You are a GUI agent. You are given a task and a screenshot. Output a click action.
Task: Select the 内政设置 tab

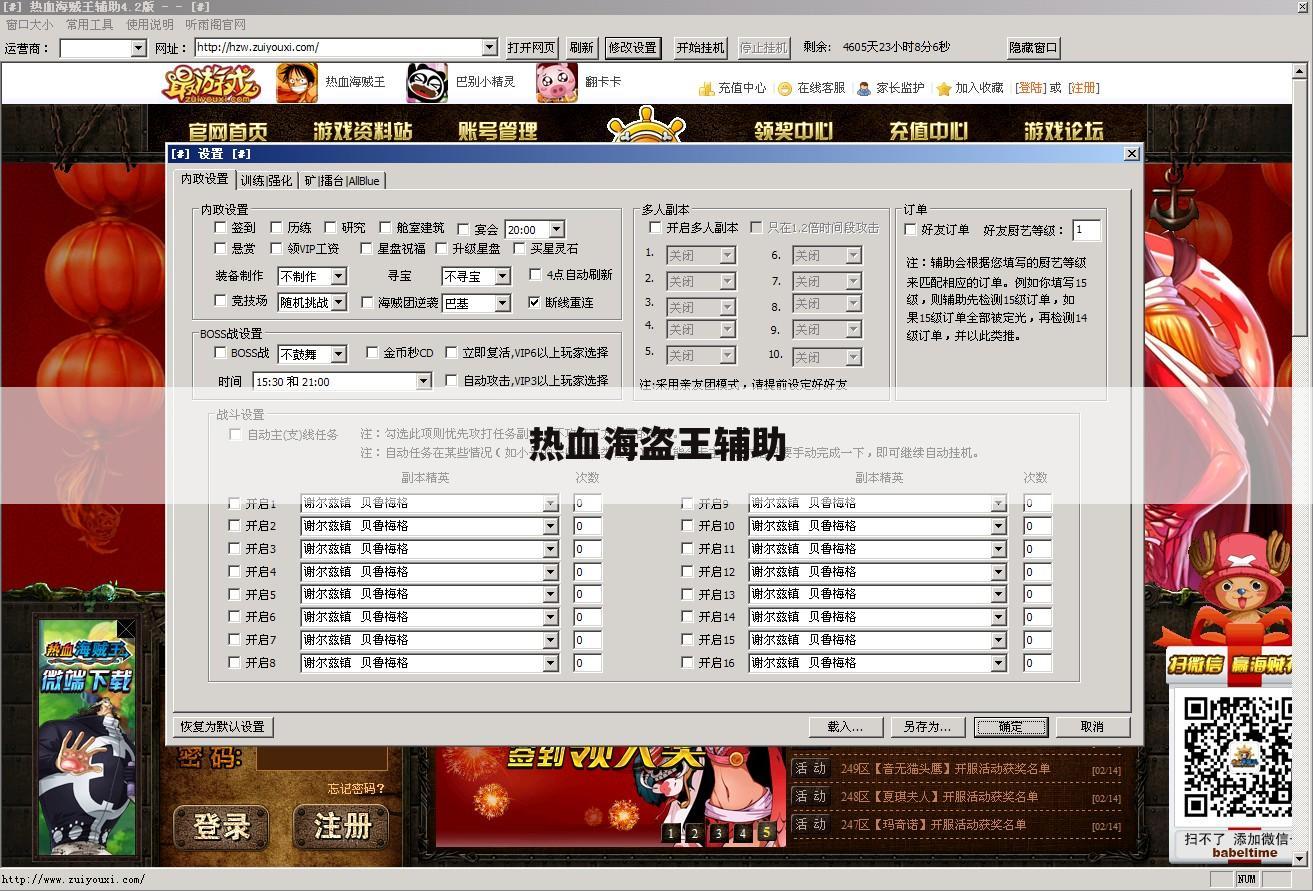(205, 179)
